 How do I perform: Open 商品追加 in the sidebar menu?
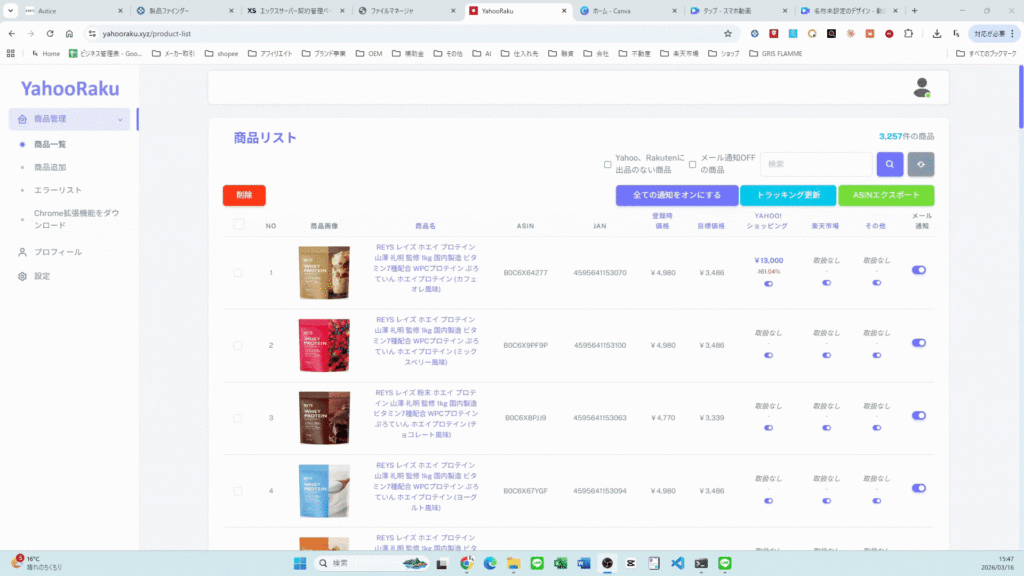click(50, 167)
